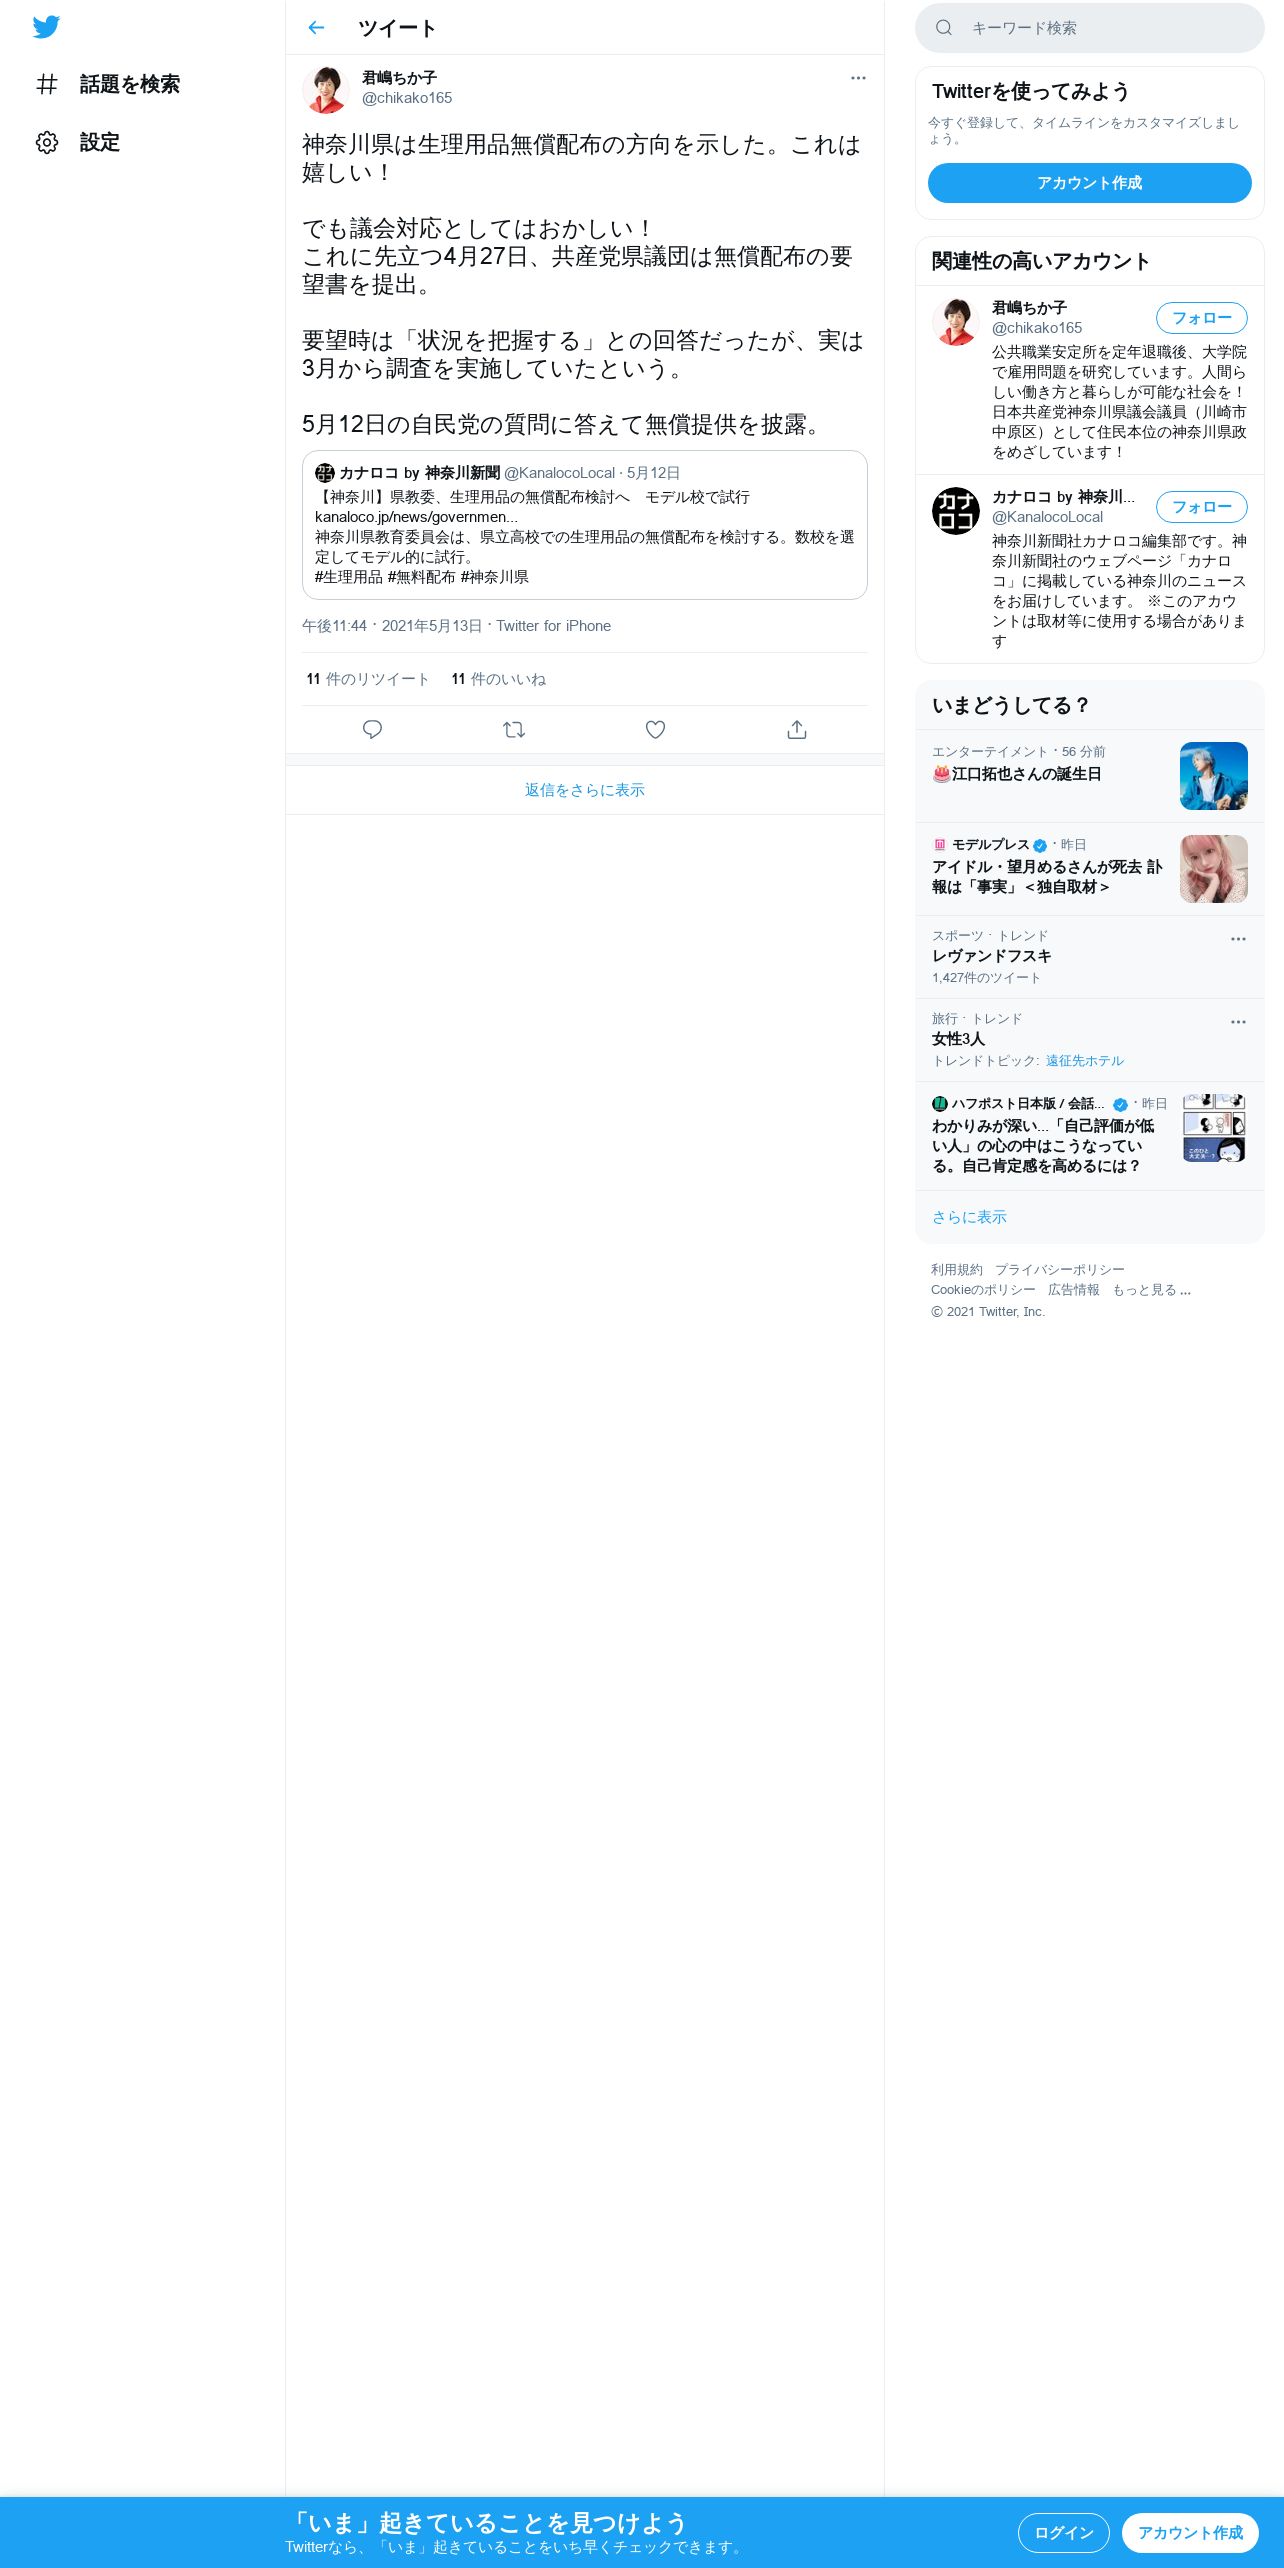
Task: Click モデルプレス small logo icon
Action: coord(939,845)
